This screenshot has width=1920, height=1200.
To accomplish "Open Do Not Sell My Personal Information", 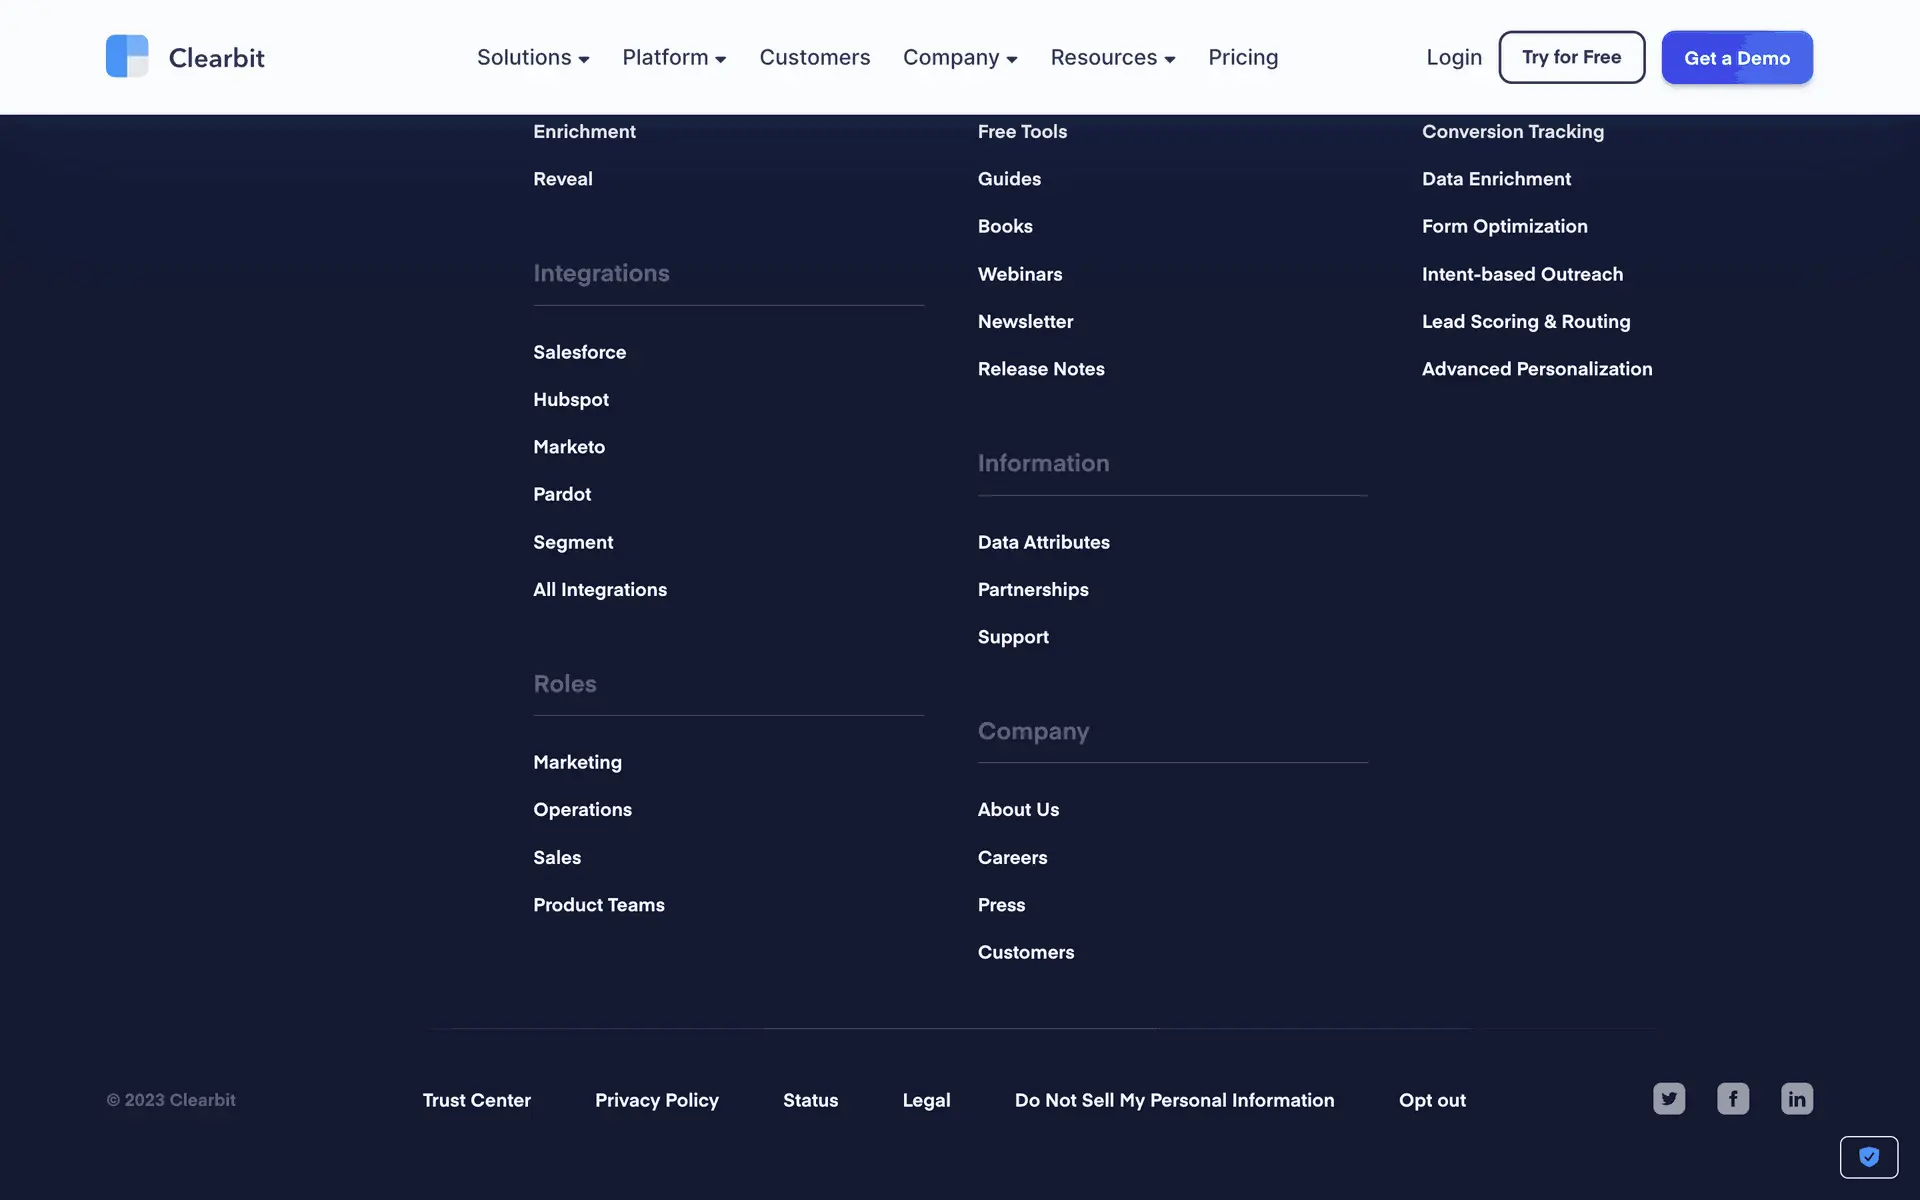I will point(1174,1100).
